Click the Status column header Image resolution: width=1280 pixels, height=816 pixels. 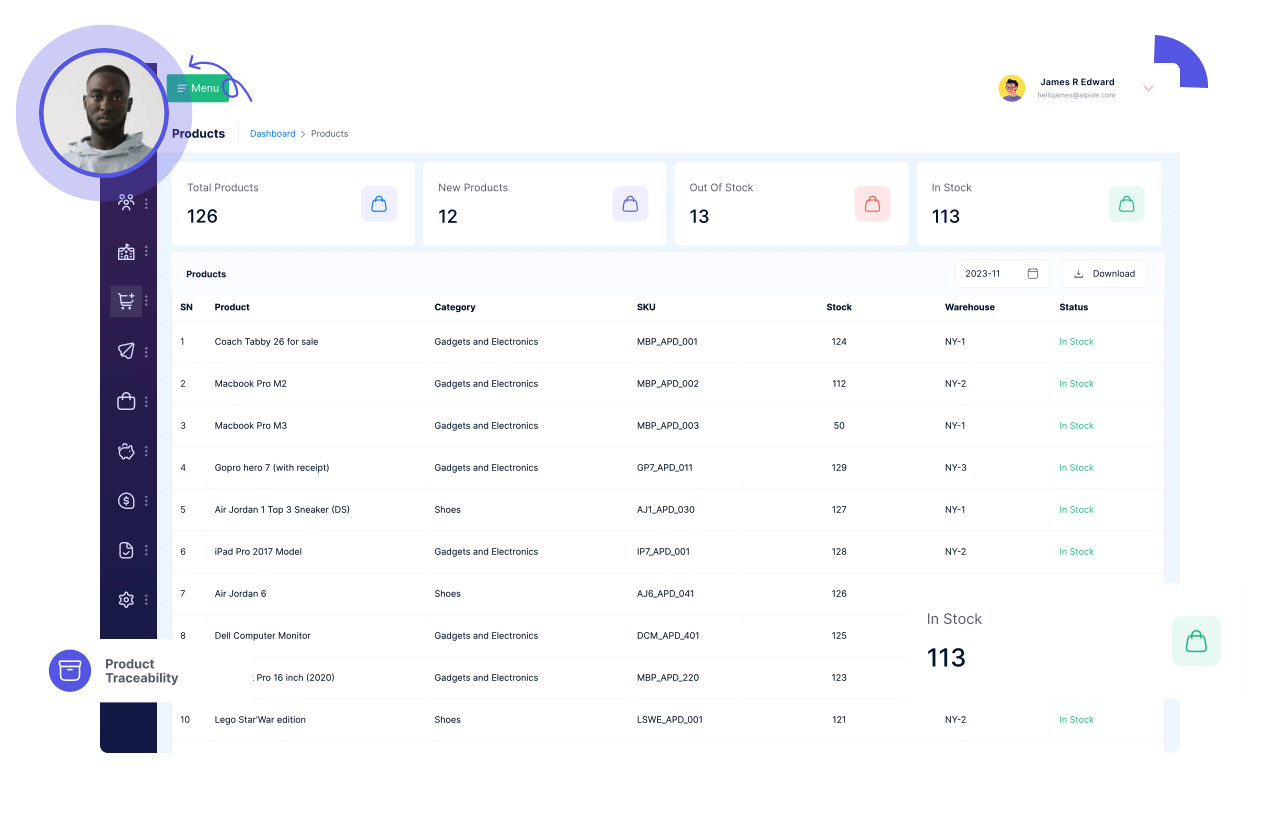click(1074, 307)
